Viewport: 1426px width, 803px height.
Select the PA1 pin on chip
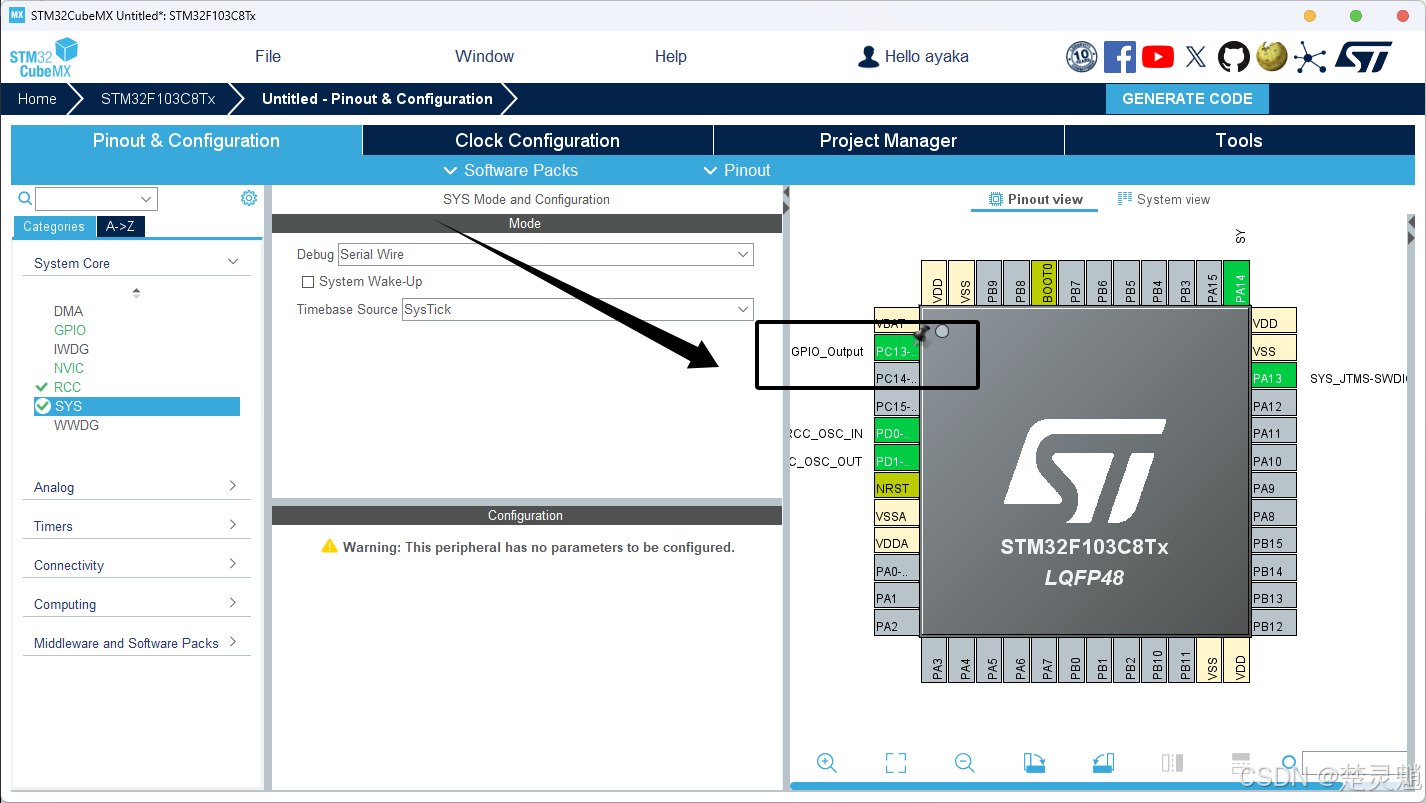[x=896, y=598]
